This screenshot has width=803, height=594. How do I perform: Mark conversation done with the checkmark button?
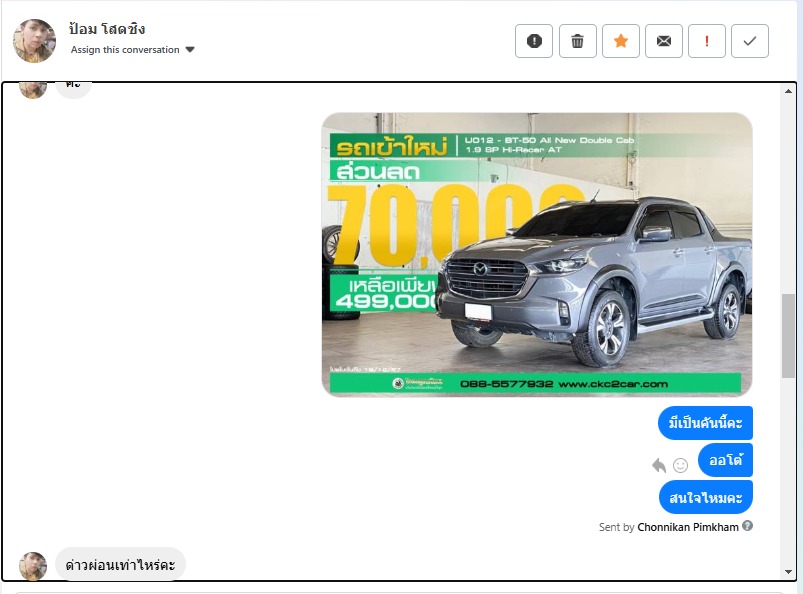tap(750, 41)
